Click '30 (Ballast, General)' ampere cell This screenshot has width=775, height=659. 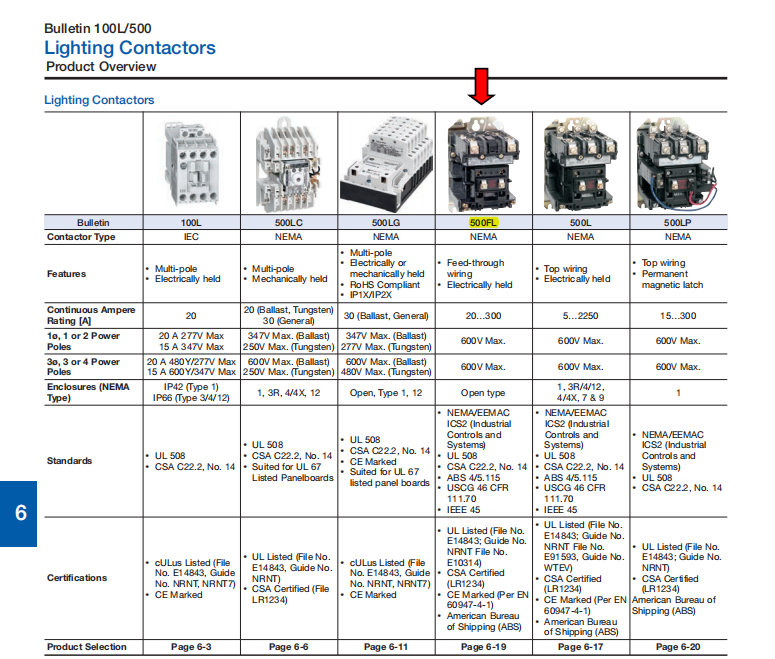386,315
